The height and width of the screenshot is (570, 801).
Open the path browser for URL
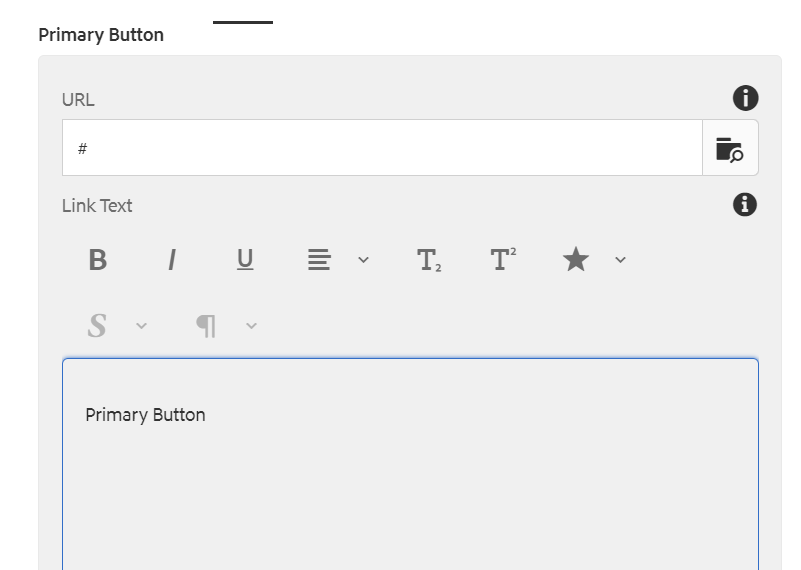[730, 148]
